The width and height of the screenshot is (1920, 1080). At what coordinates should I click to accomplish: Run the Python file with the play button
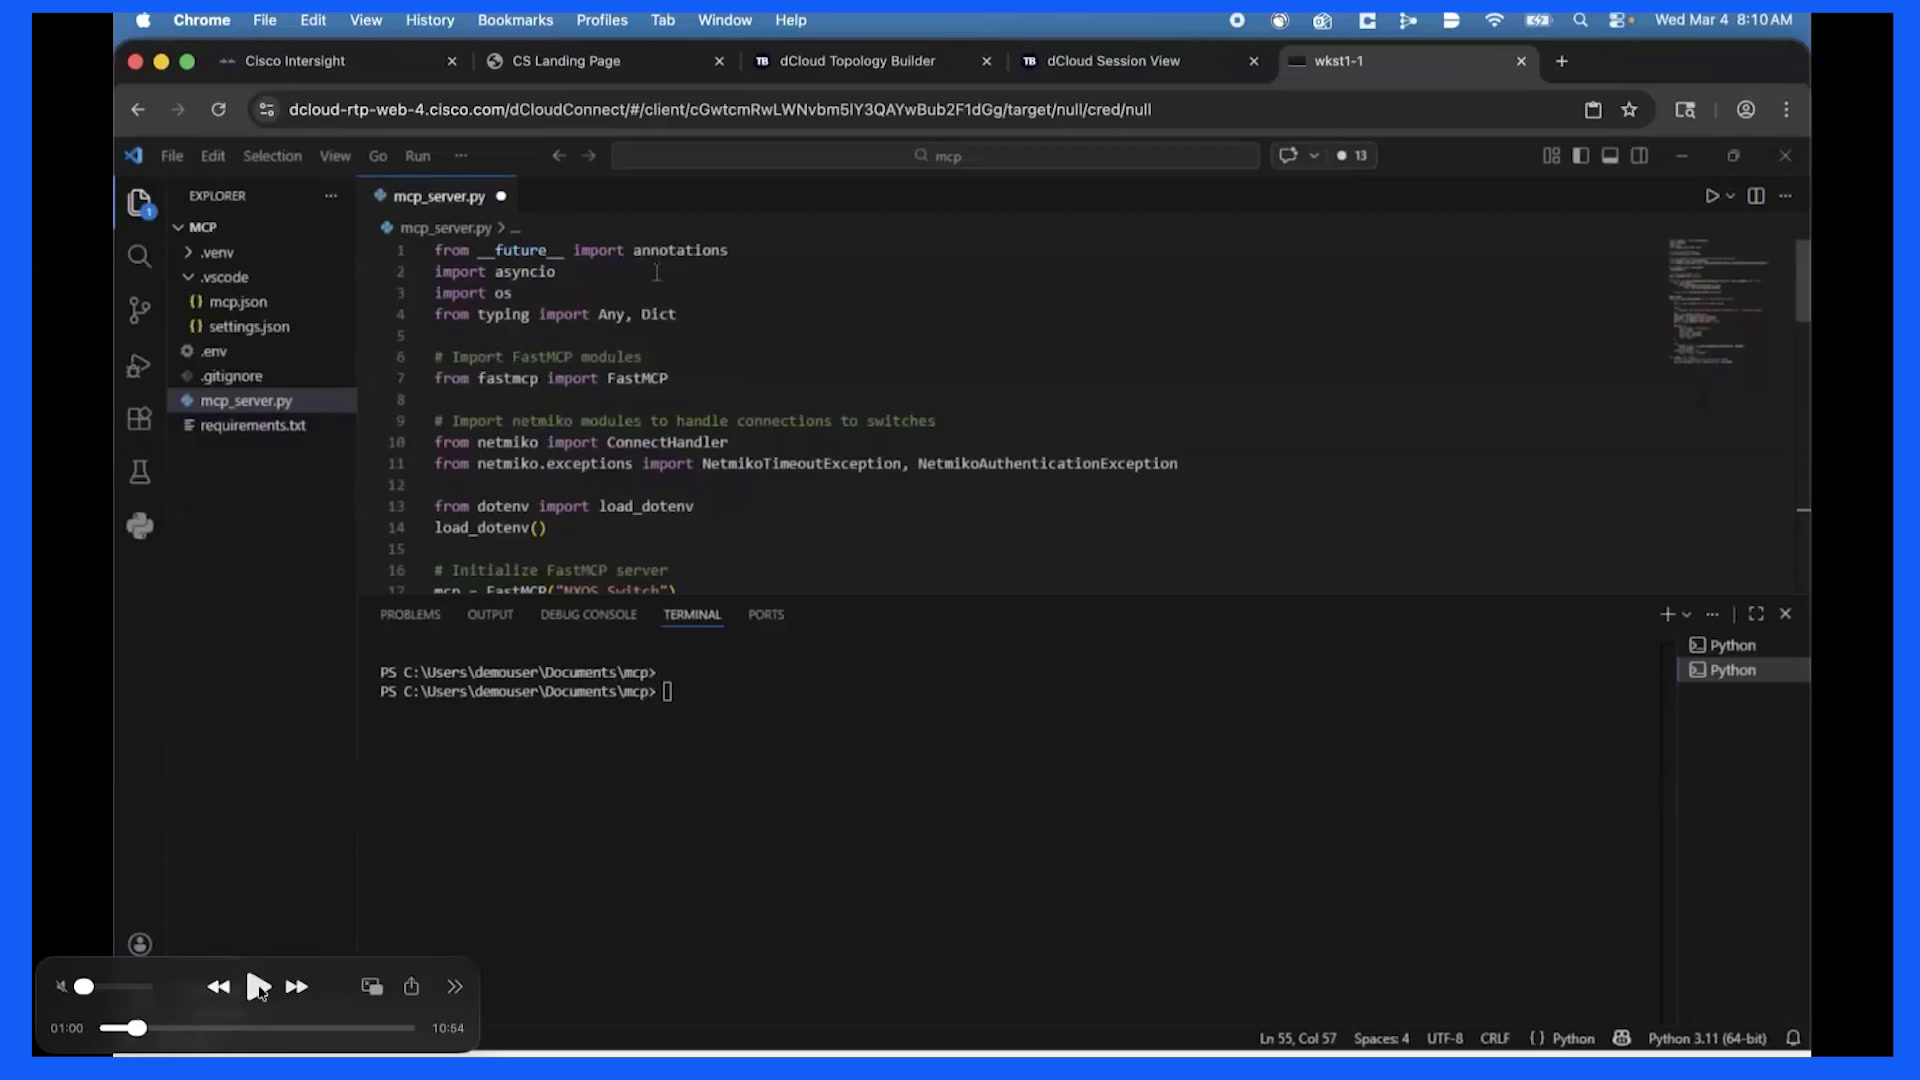pos(1712,196)
